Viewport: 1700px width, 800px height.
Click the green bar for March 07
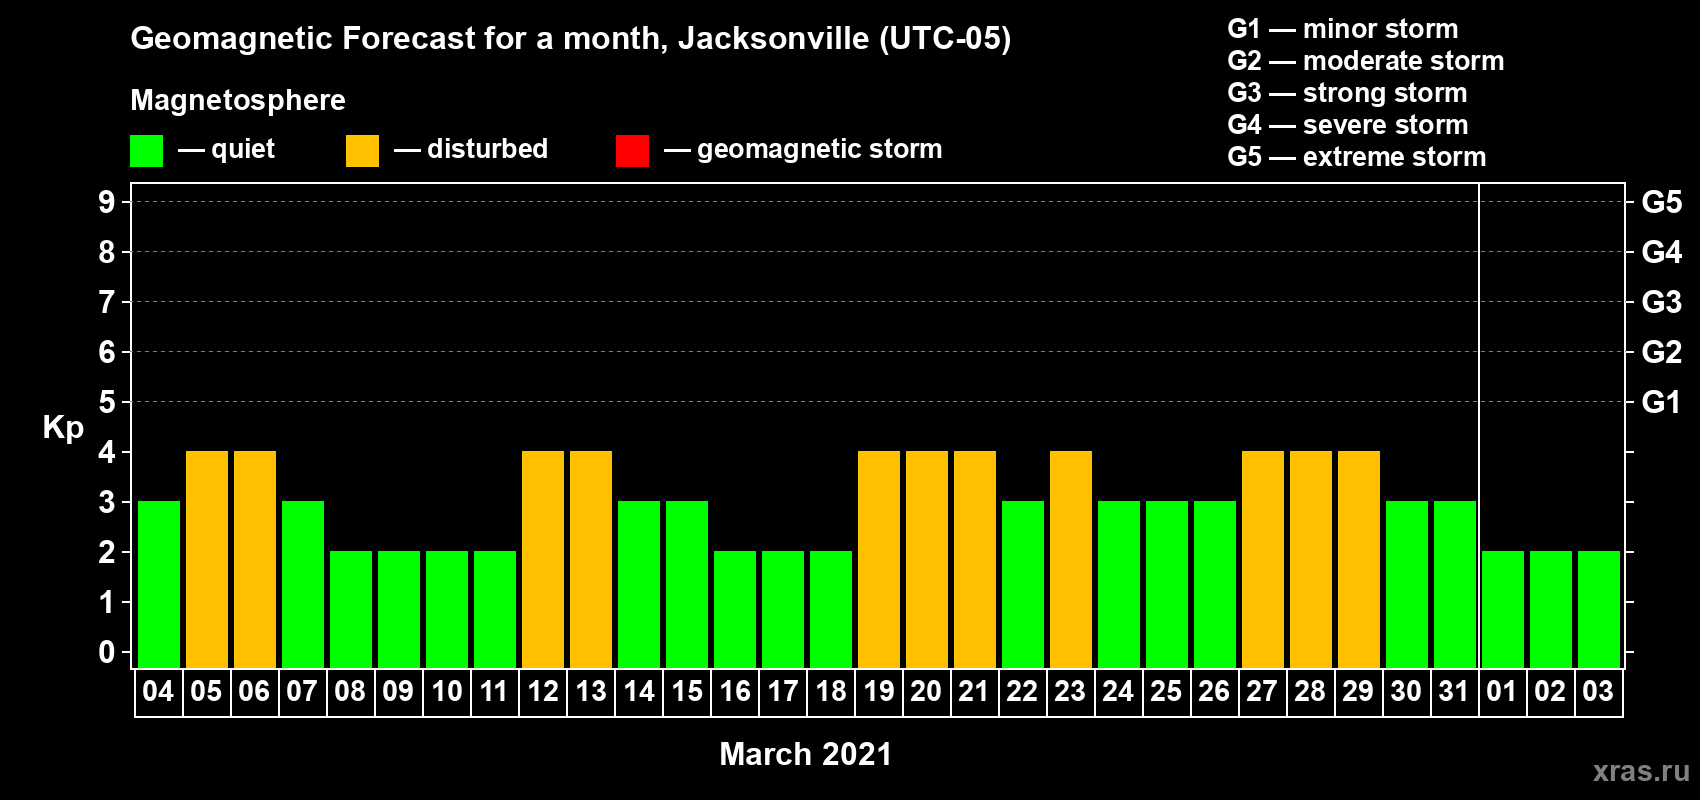(x=303, y=584)
